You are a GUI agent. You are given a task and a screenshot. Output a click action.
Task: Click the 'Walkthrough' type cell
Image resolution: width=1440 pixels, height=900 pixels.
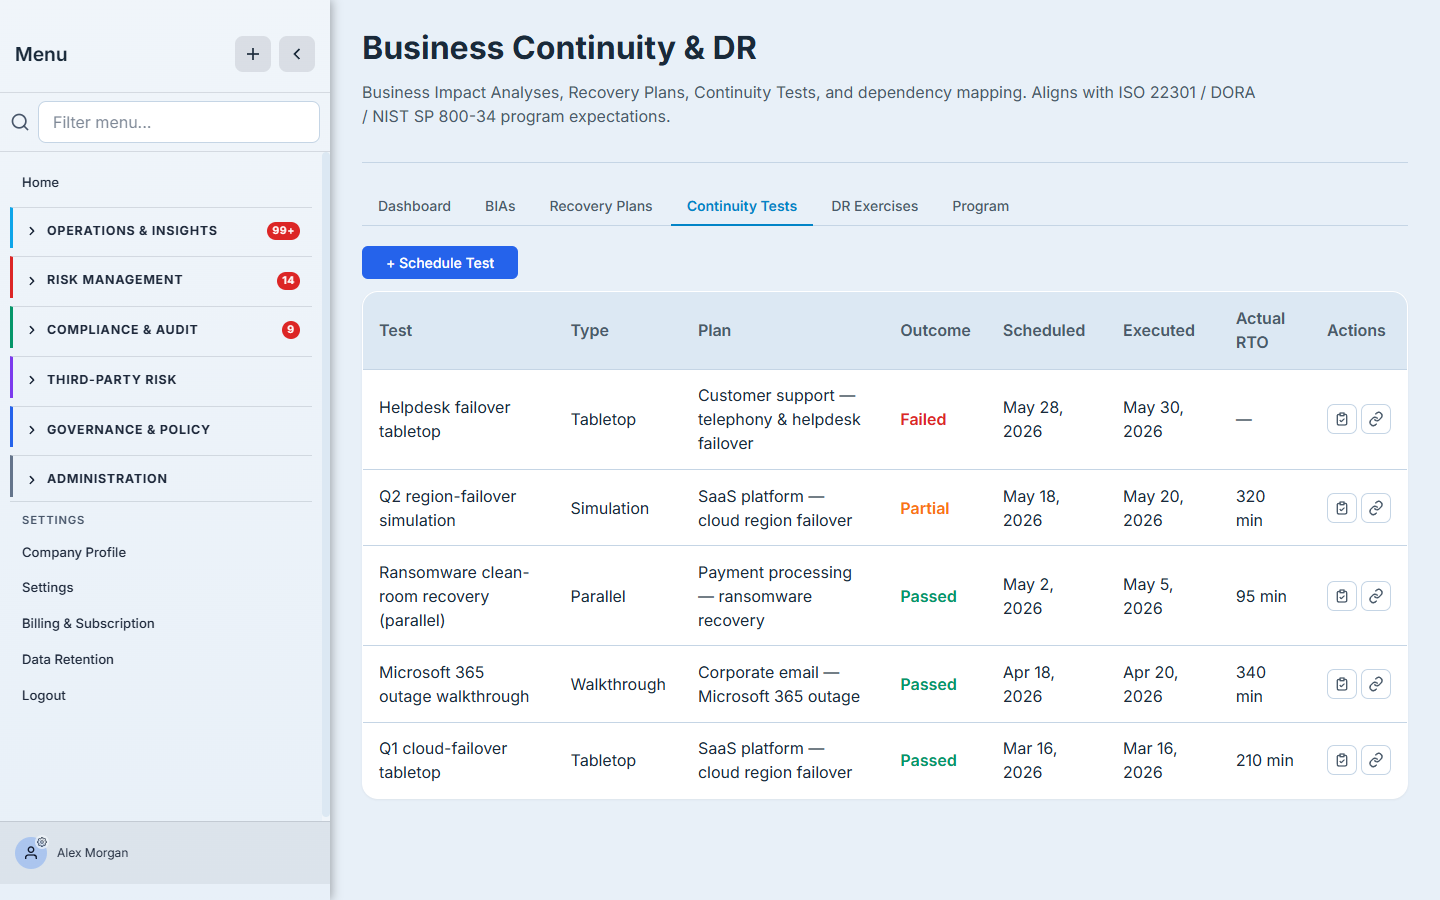(618, 684)
